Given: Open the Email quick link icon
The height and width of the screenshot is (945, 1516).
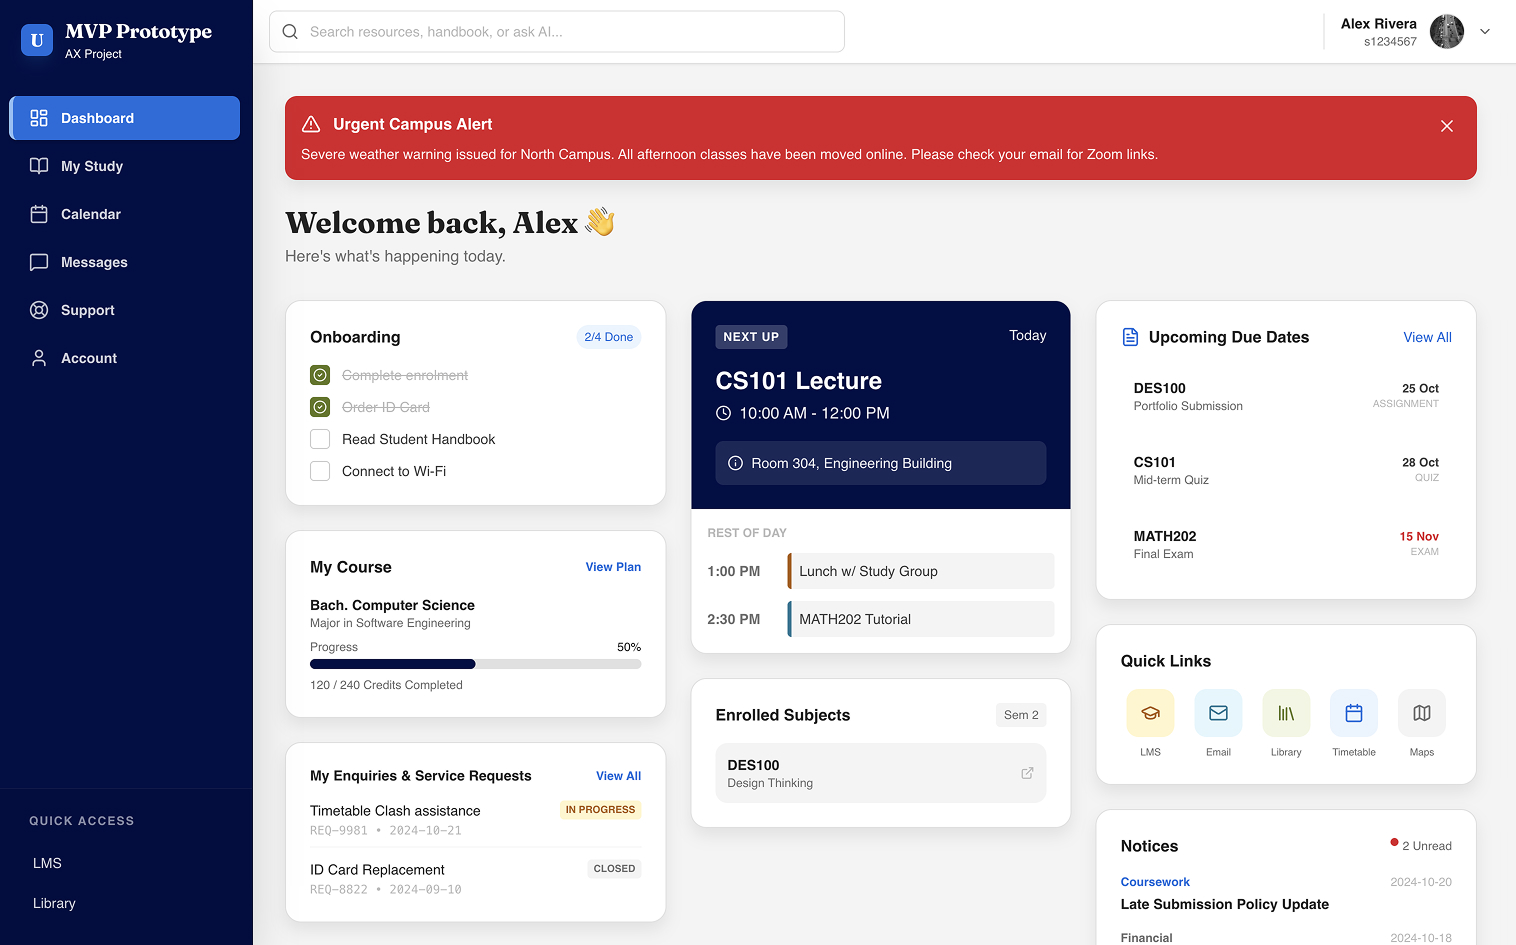Looking at the screenshot, I should pos(1218,713).
